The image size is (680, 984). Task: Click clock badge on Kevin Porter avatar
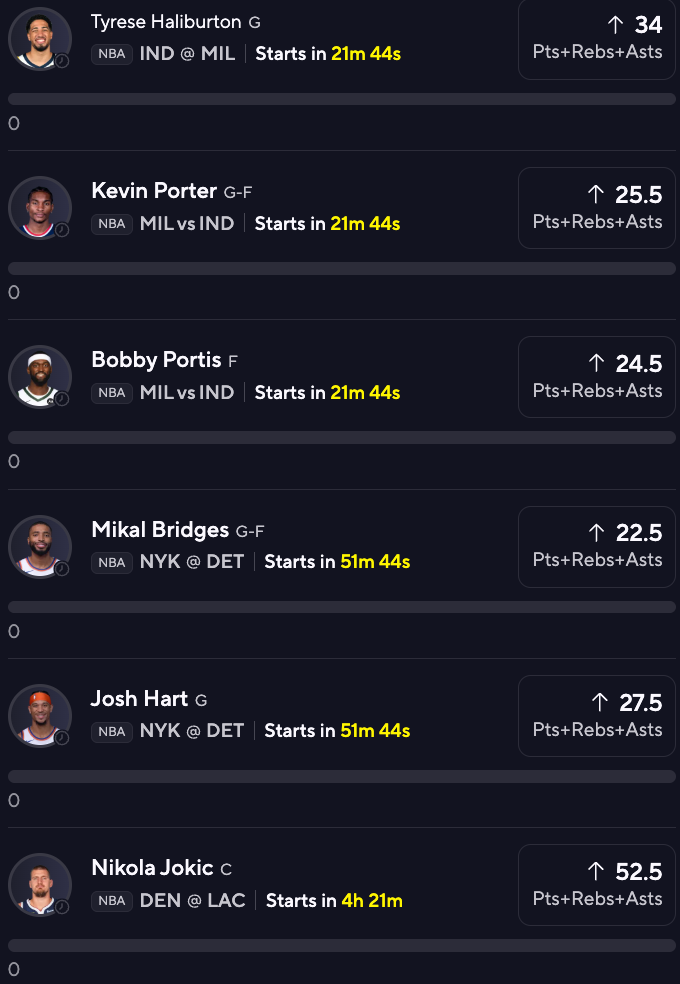pos(61,230)
